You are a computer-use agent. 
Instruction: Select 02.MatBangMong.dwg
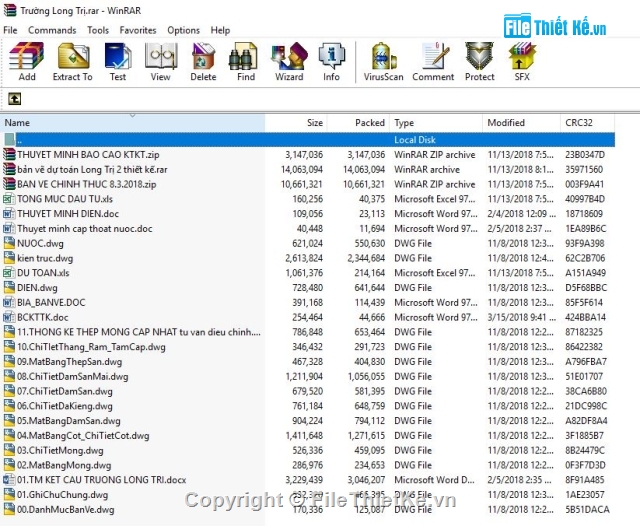tap(64, 465)
